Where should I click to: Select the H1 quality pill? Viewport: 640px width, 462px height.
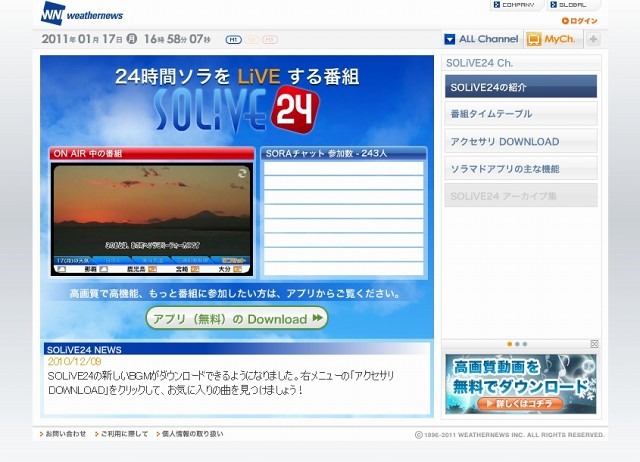pos(233,40)
